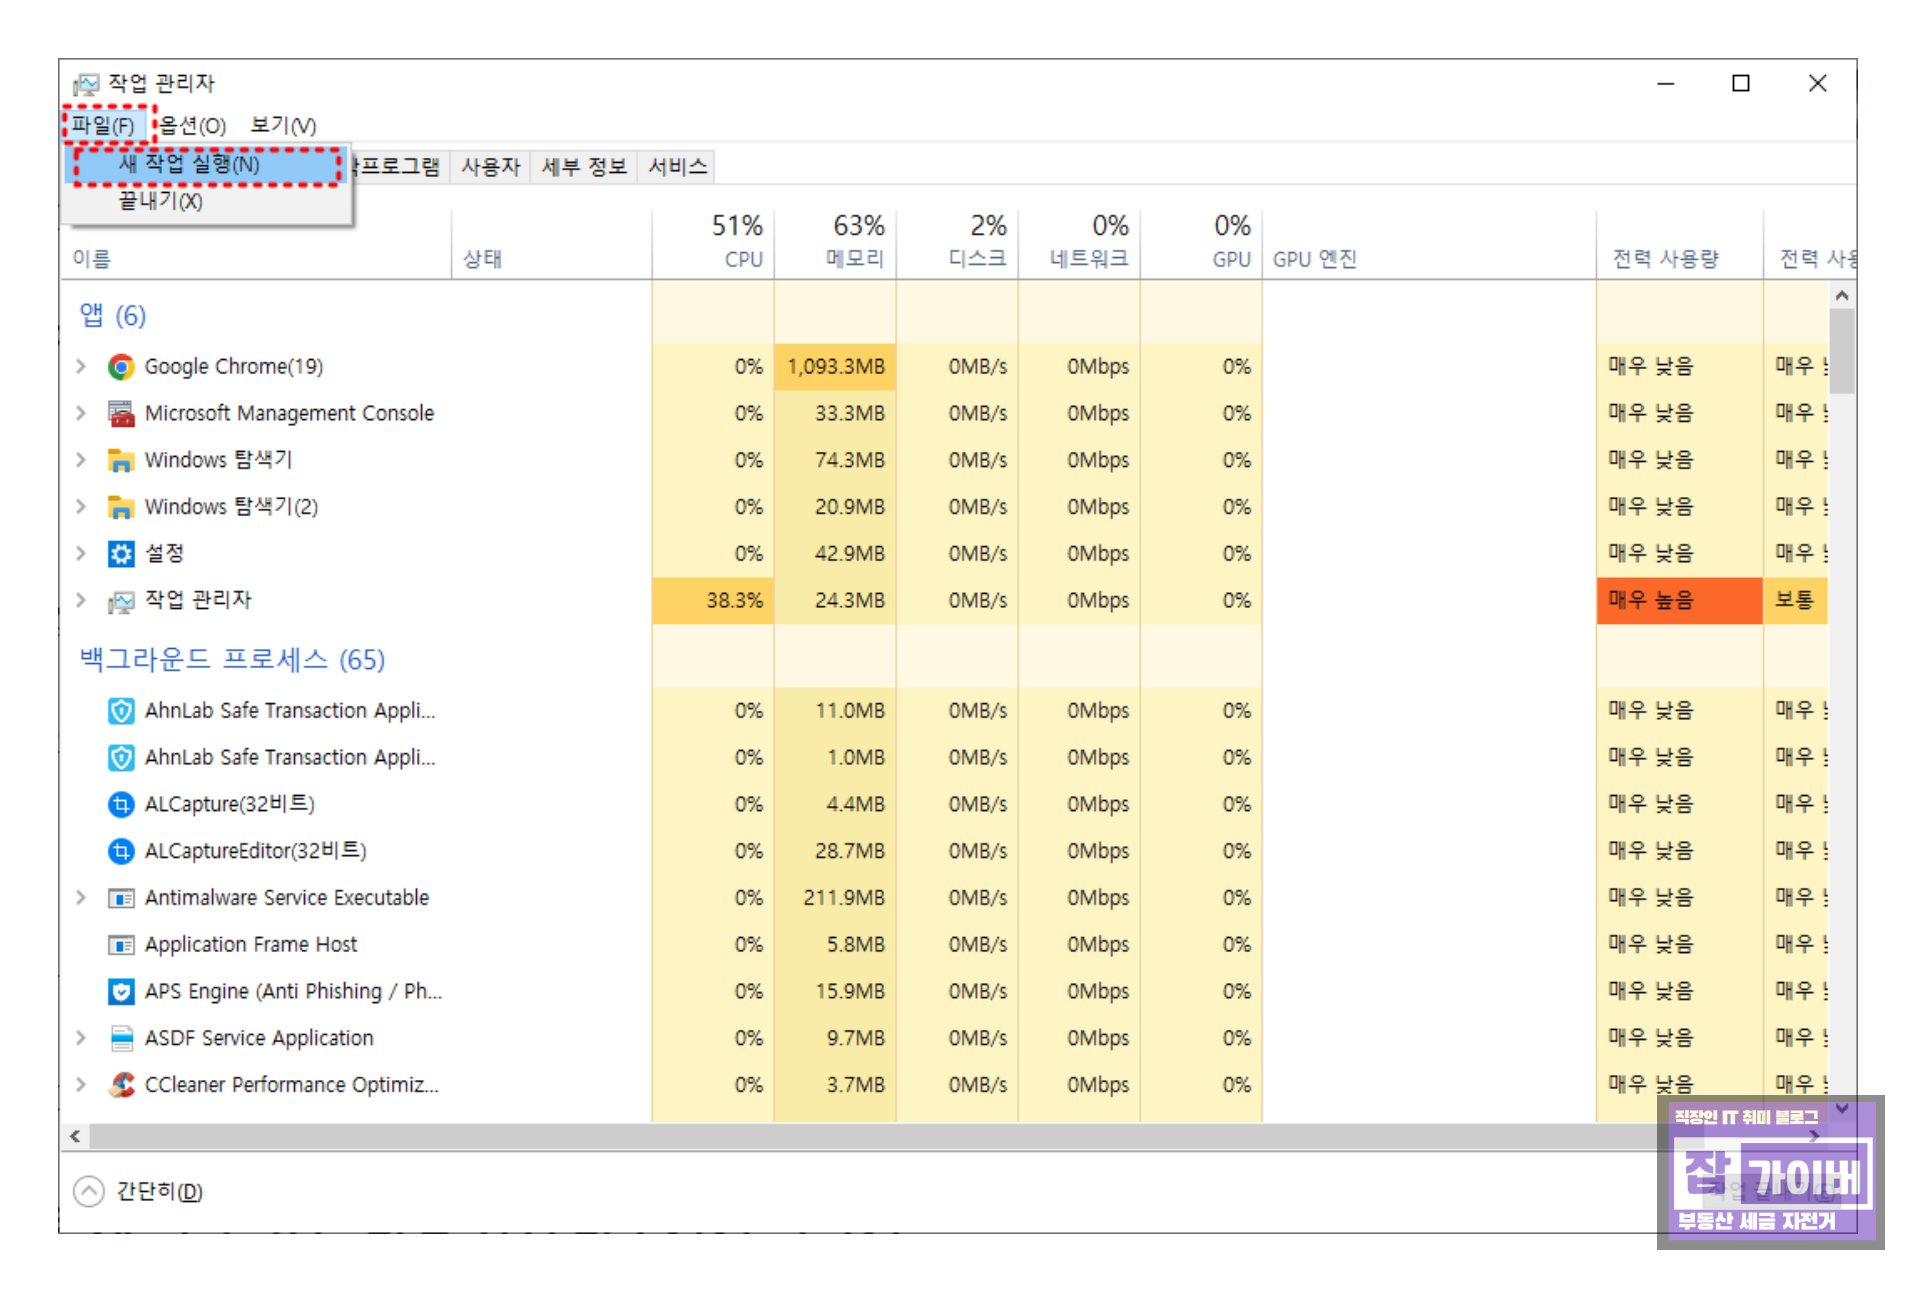The width and height of the screenshot is (1916, 1292).
Task: Click the 간단히 collapse arrow icon
Action: [x=89, y=1191]
